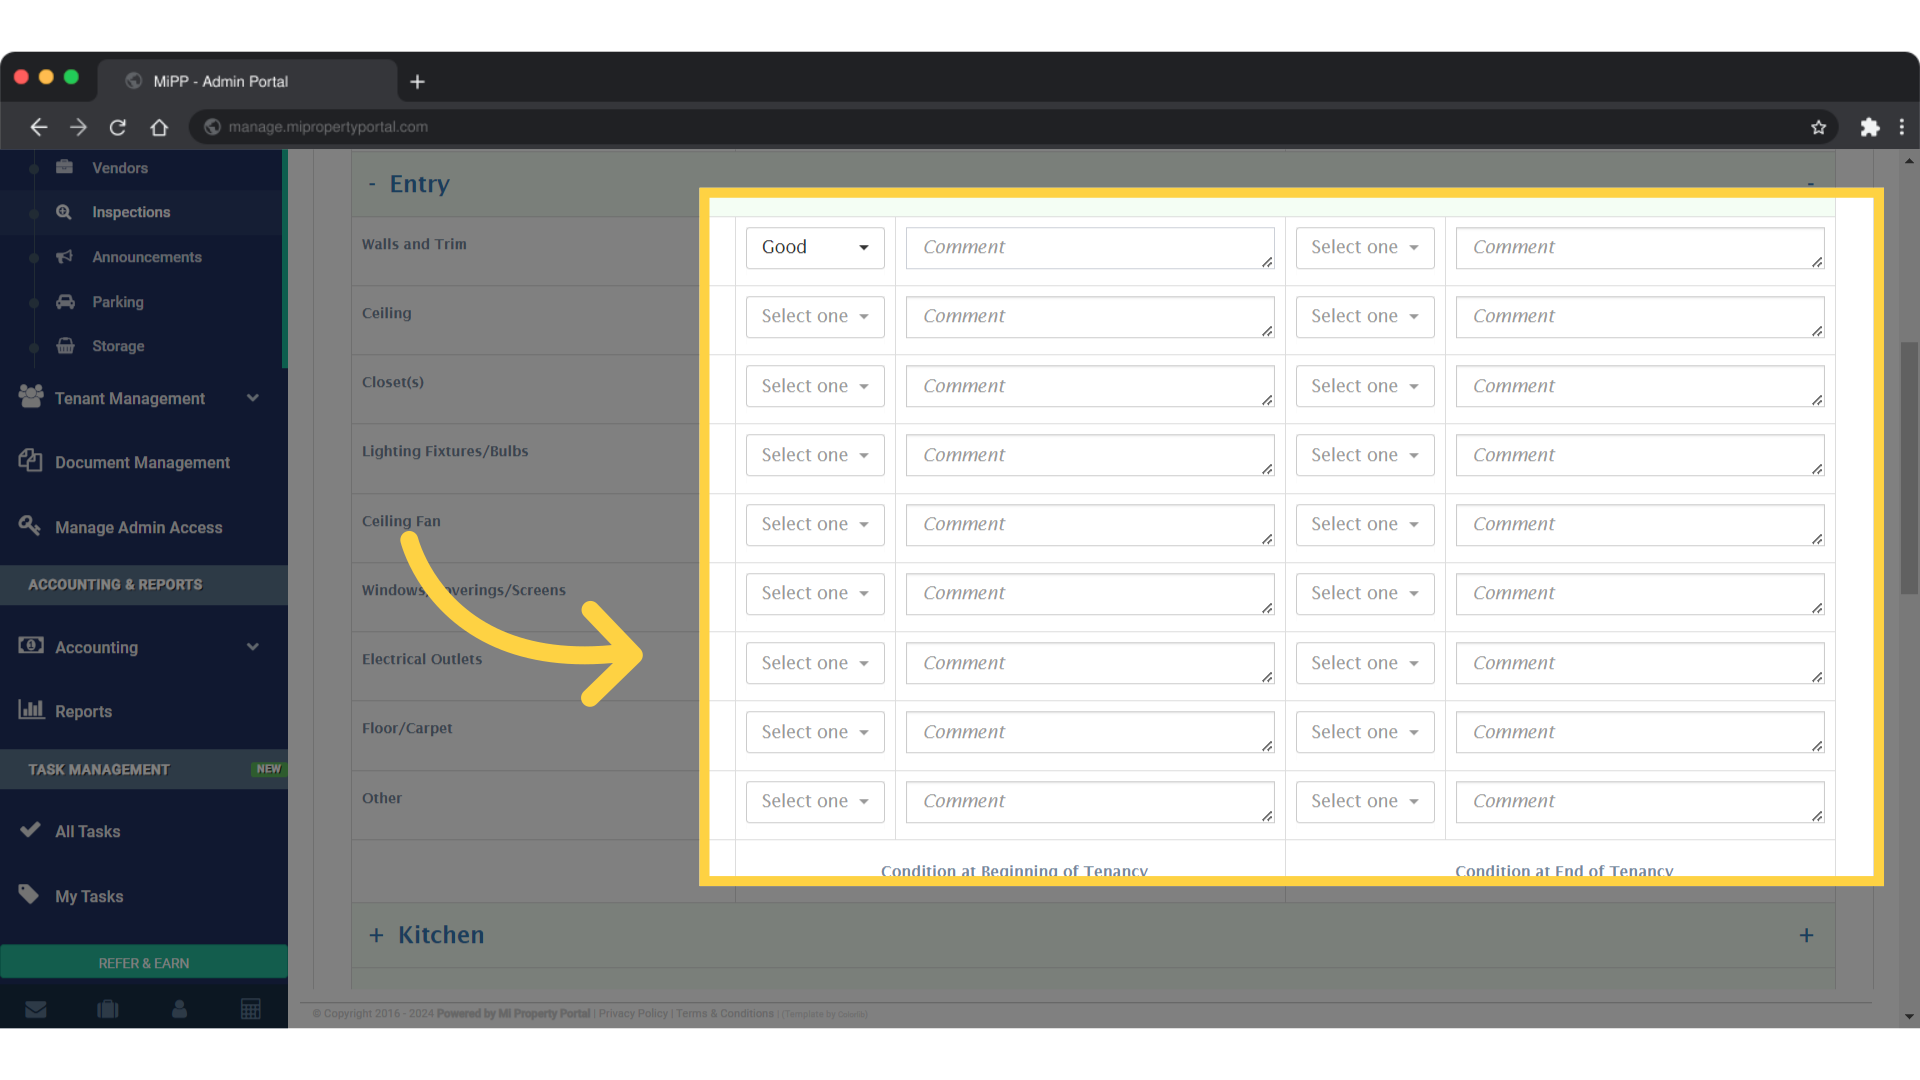Viewport: 1920px width, 1080px height.
Task: Open Parking via the car icon
Action: click(x=64, y=302)
